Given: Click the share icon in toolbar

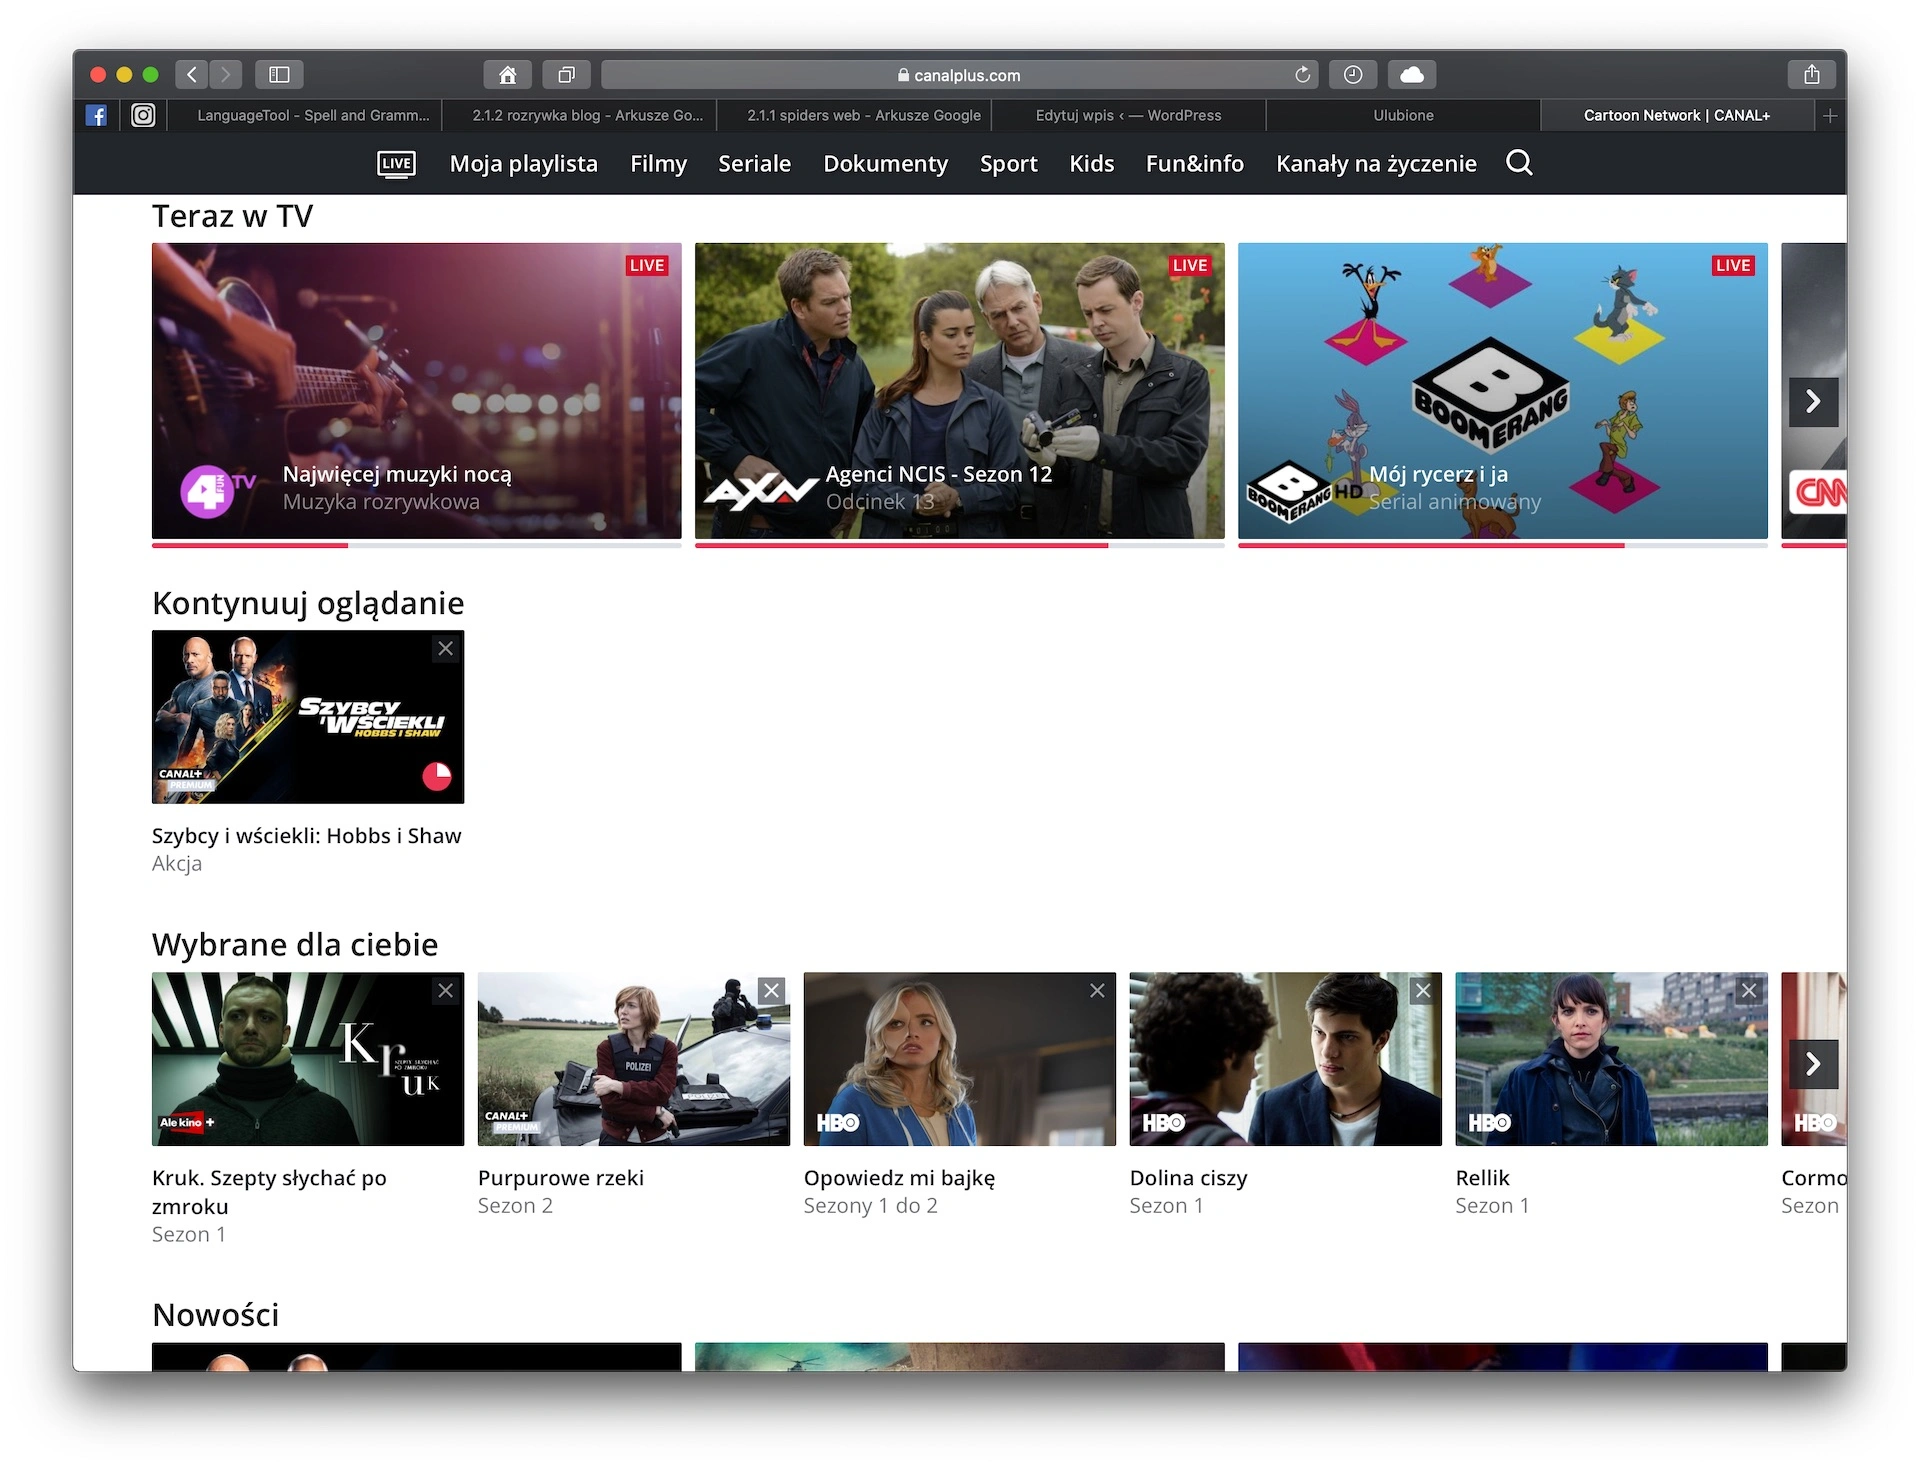Looking at the screenshot, I should (x=1811, y=75).
